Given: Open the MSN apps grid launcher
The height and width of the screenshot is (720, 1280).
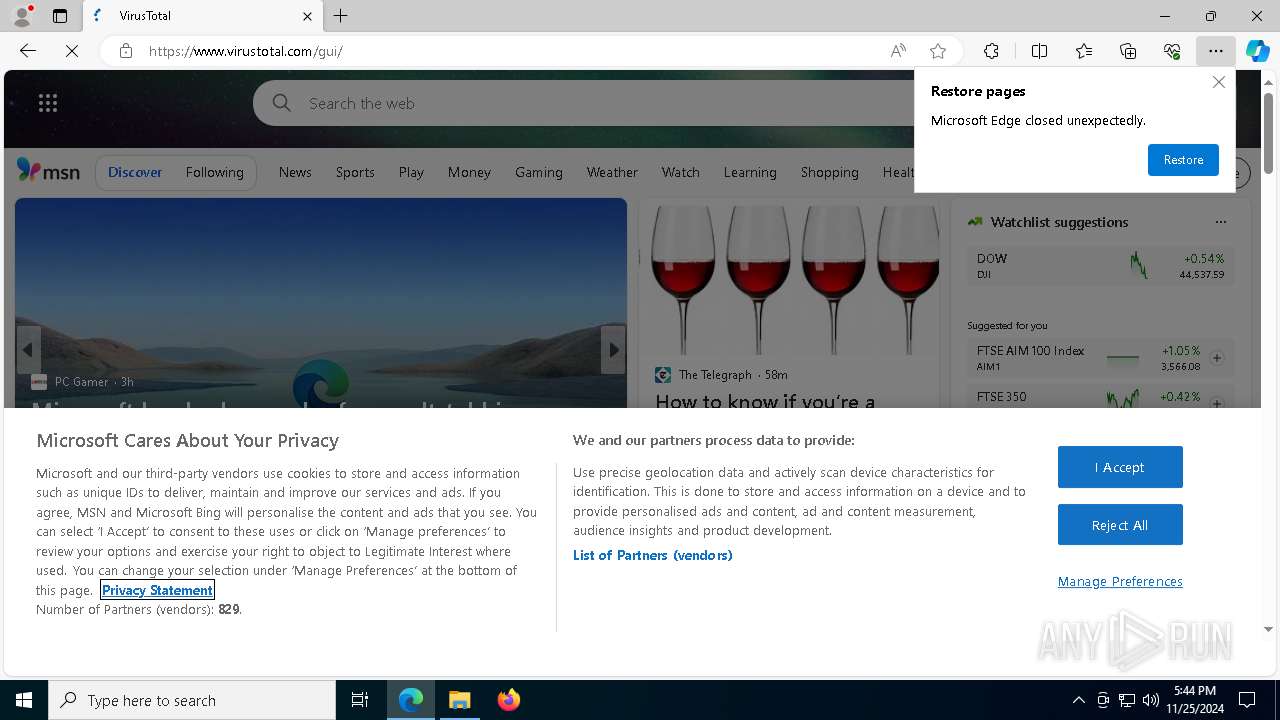Looking at the screenshot, I should coord(48,103).
